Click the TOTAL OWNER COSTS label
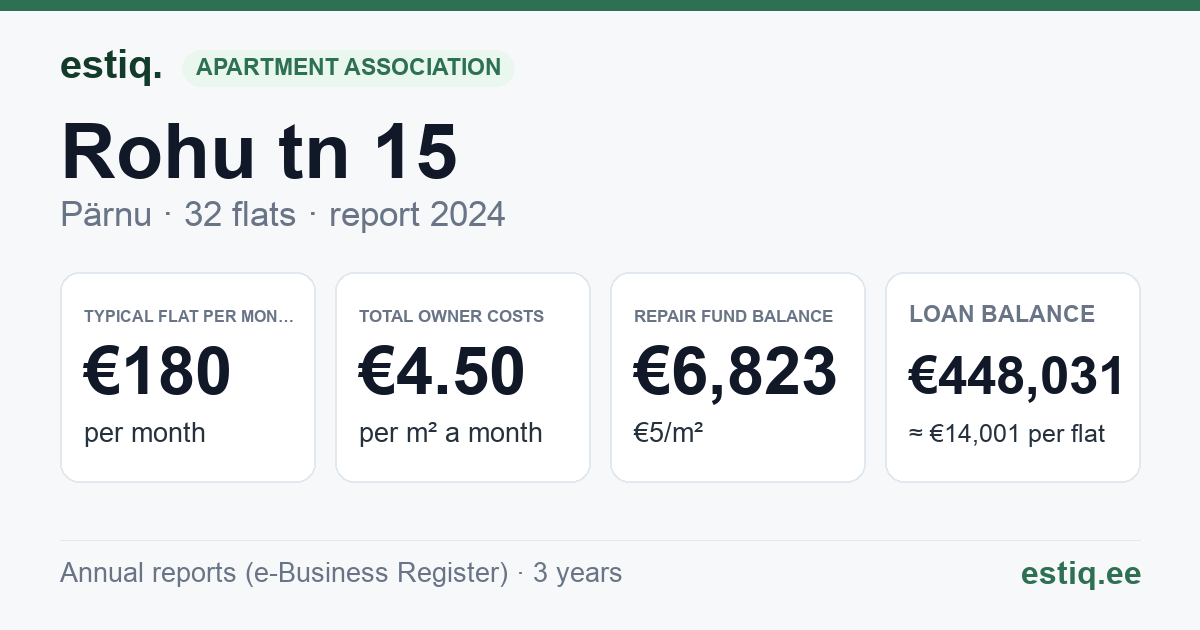The width and height of the screenshot is (1200, 630). pyautogui.click(x=451, y=316)
